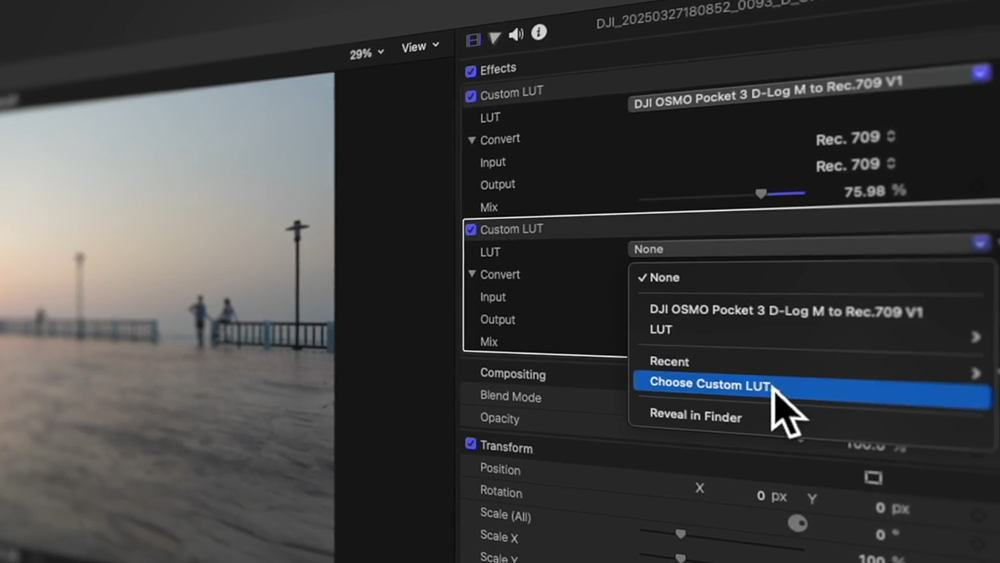Choose Custom LUT menu item

(x=812, y=389)
